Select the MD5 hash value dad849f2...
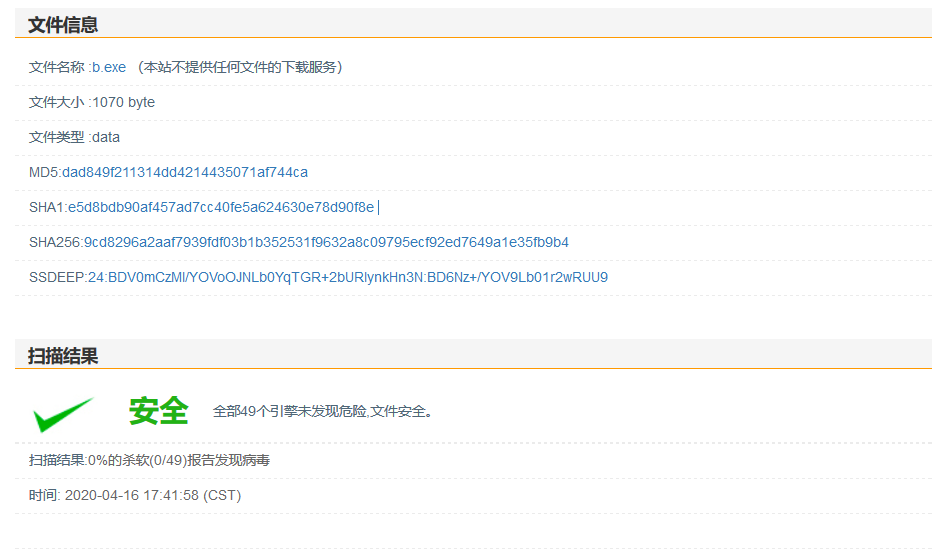 click(x=185, y=172)
